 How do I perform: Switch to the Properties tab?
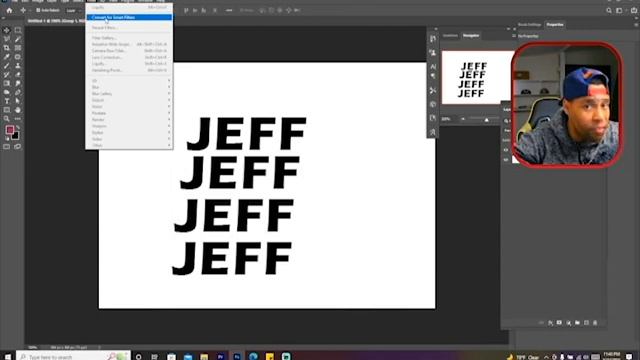(x=555, y=24)
